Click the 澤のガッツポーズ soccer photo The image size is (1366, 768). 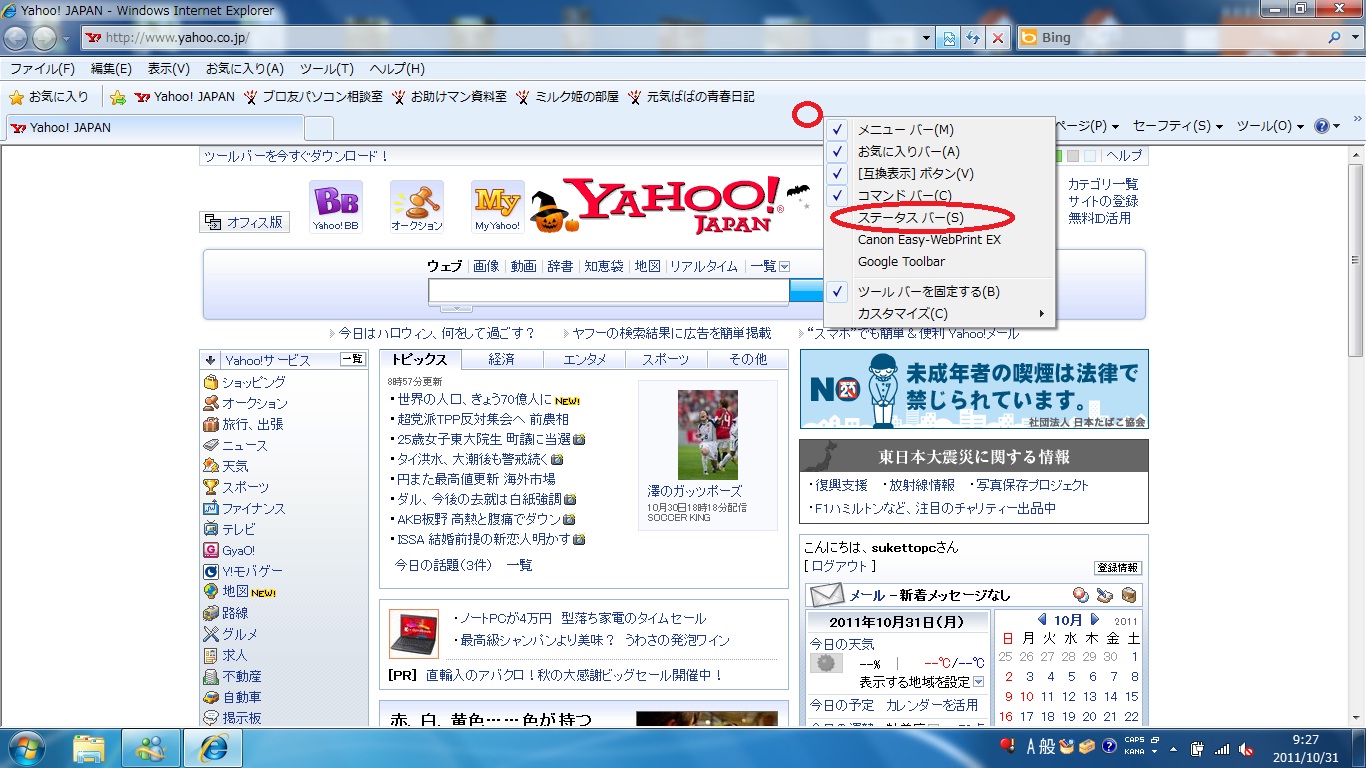point(707,435)
